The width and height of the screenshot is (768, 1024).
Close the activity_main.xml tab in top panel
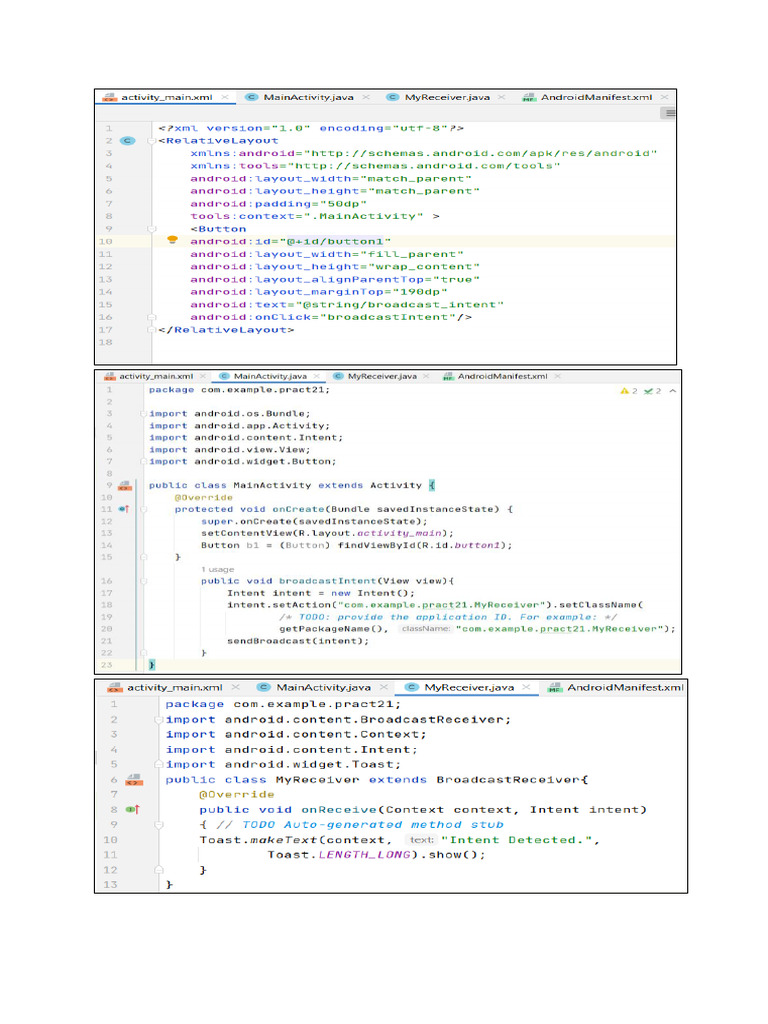224,97
